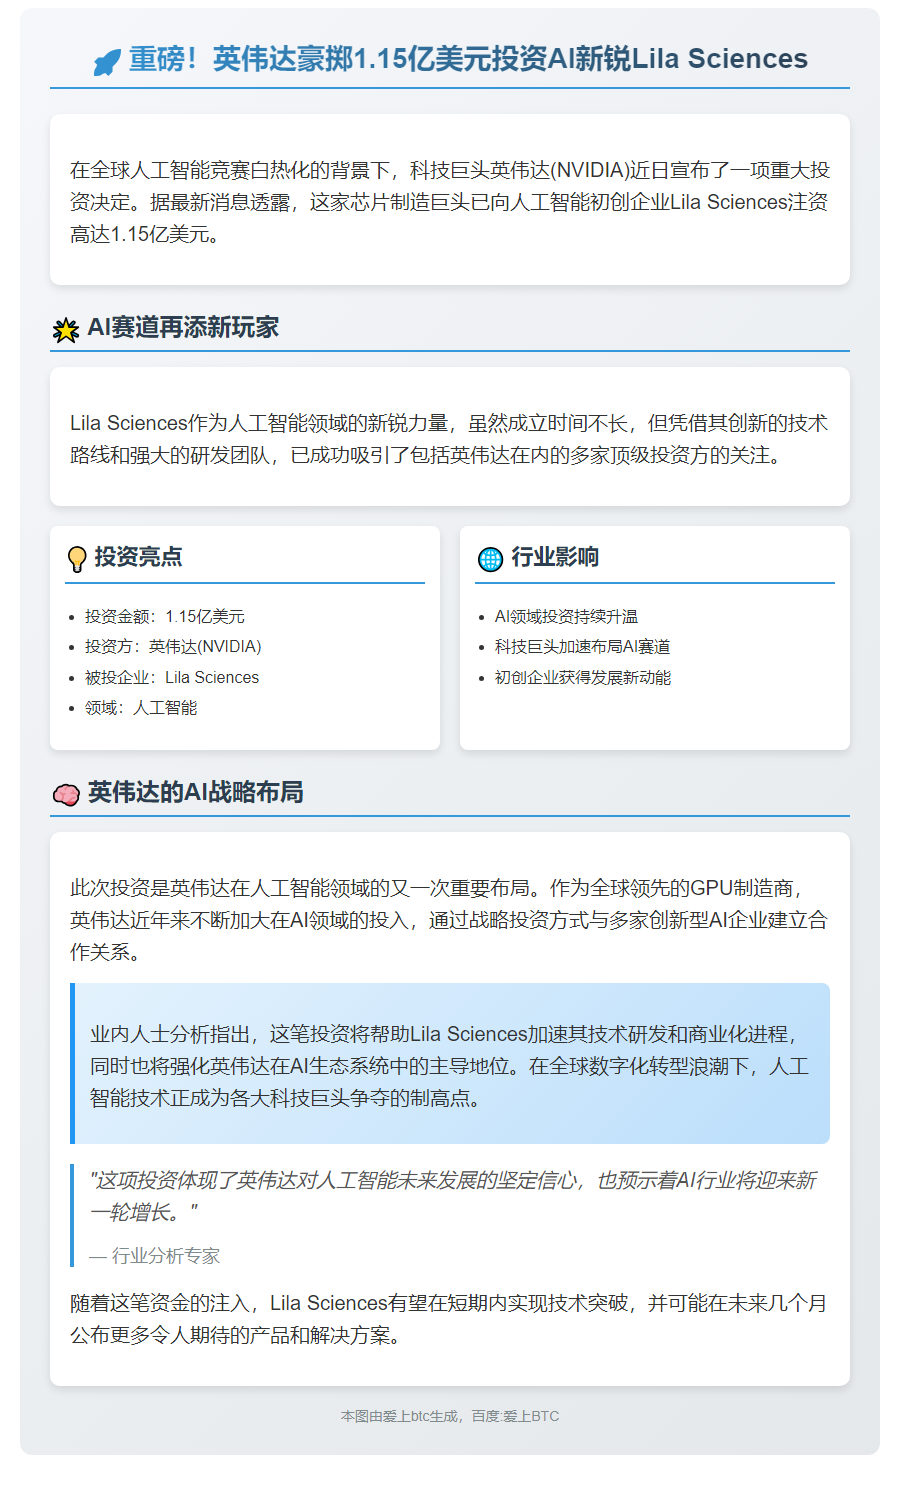Click the globe icon beside 行业影响
This screenshot has width=900, height=1487.
pyautogui.click(x=490, y=558)
